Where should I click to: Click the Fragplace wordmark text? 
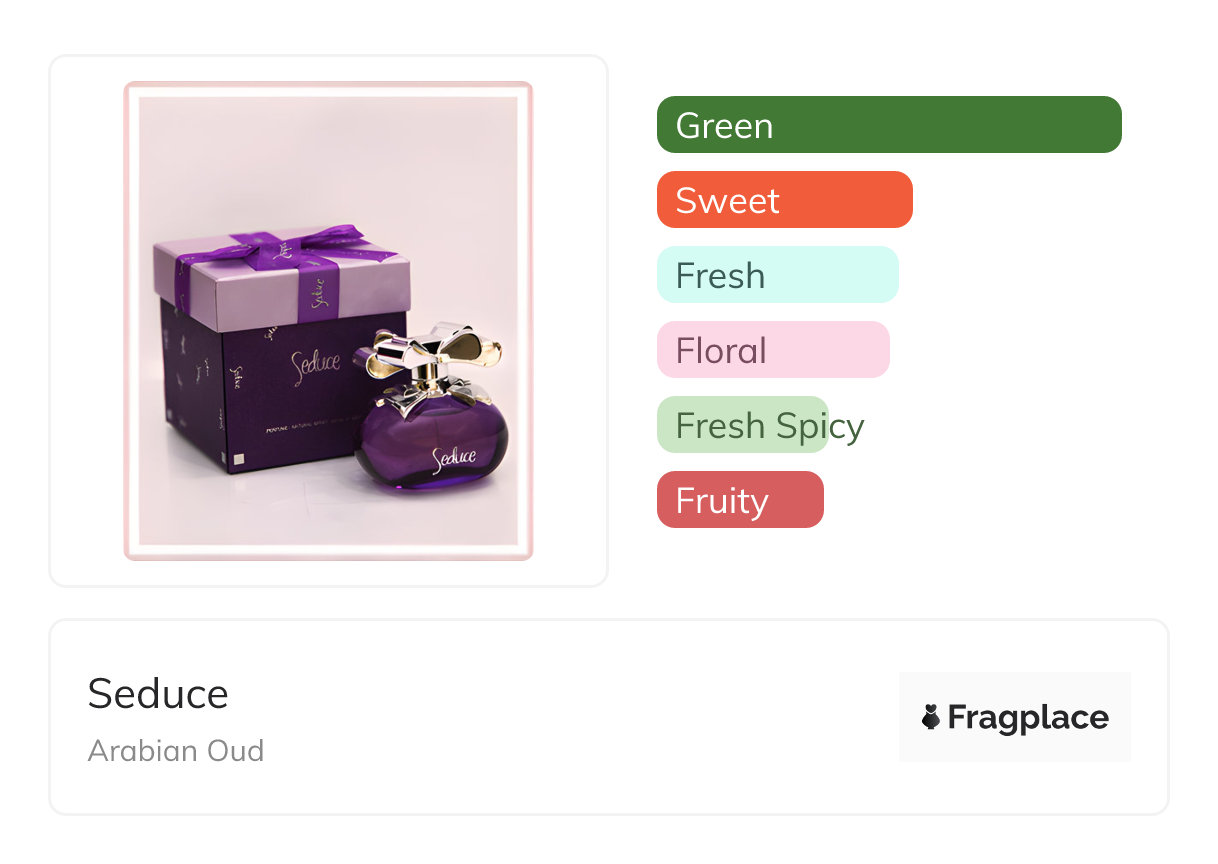coord(1028,717)
